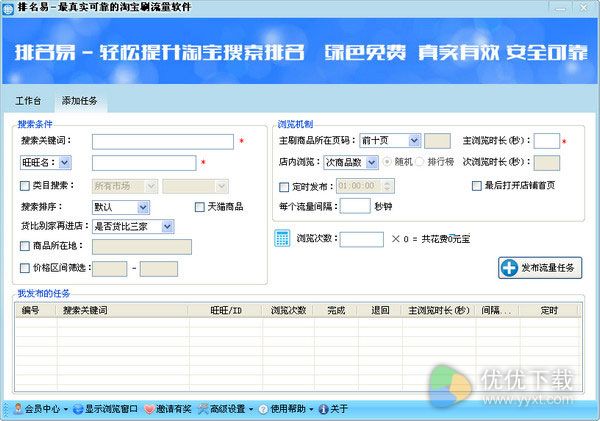
Task: Open the 会员中心 menu
Action: click(41, 409)
